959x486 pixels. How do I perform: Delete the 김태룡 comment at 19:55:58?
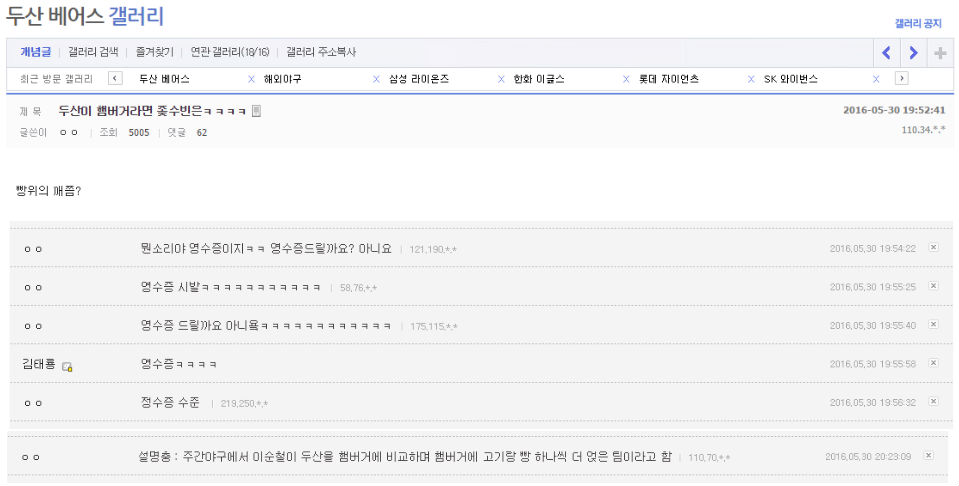[933, 363]
